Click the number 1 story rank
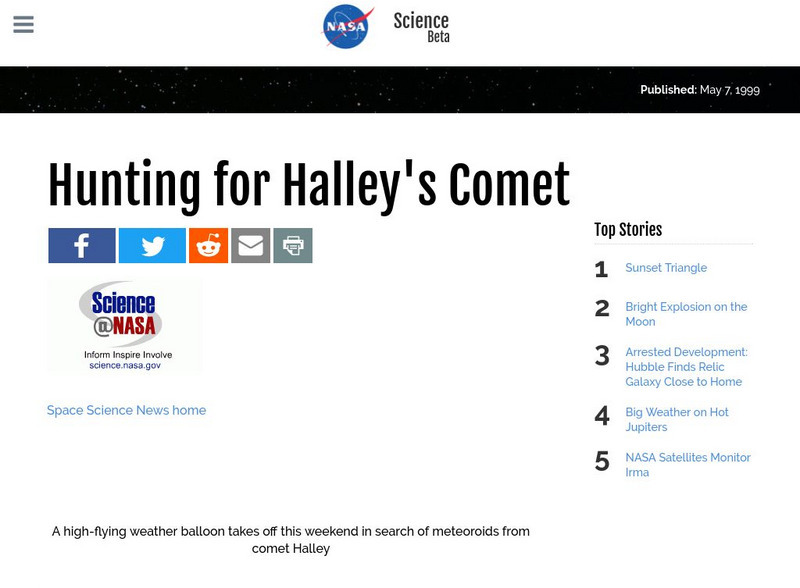The image size is (800, 588). 601,270
